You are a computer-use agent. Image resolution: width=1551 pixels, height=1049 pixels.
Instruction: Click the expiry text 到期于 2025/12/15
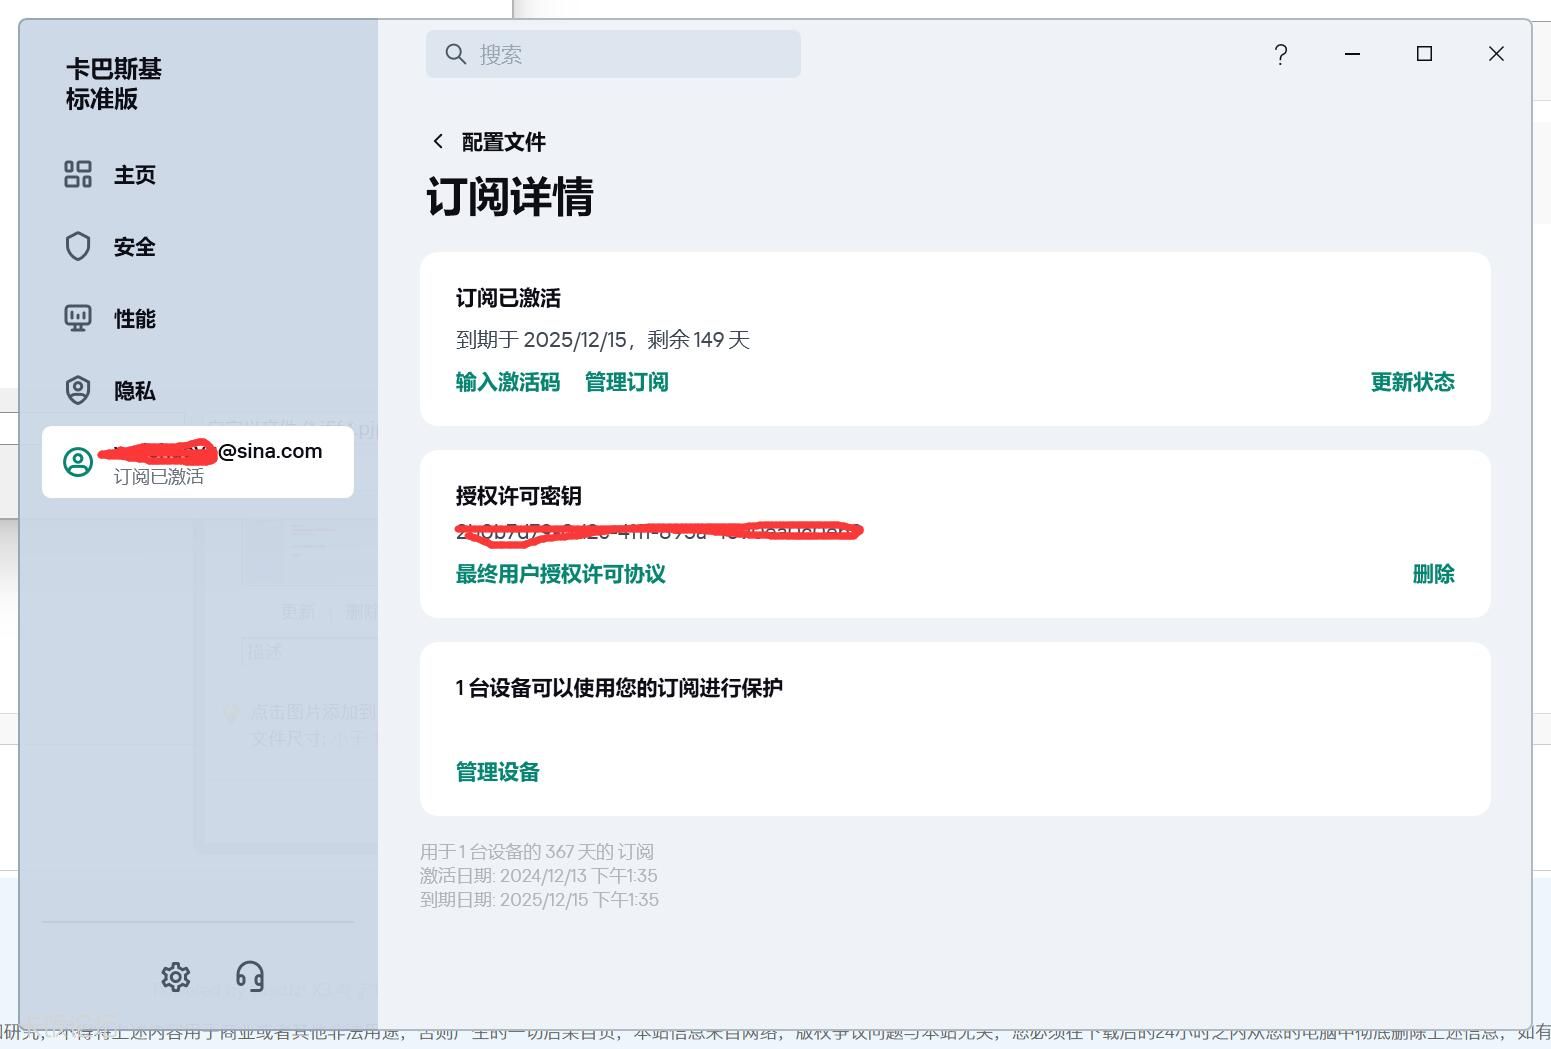click(541, 340)
